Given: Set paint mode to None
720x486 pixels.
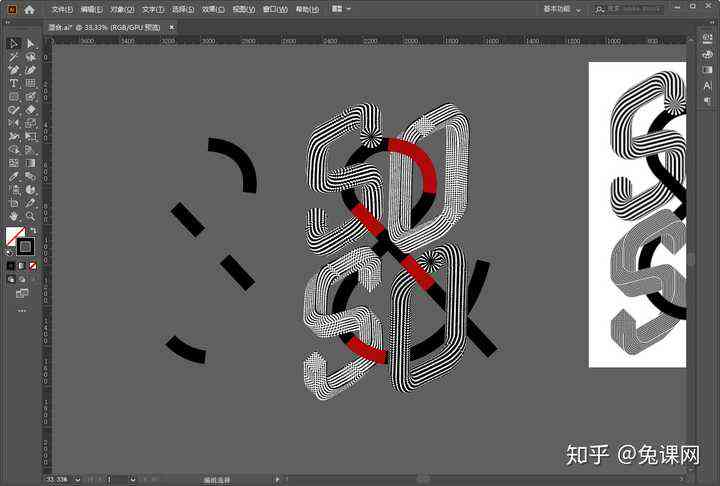Looking at the screenshot, I should (33, 266).
